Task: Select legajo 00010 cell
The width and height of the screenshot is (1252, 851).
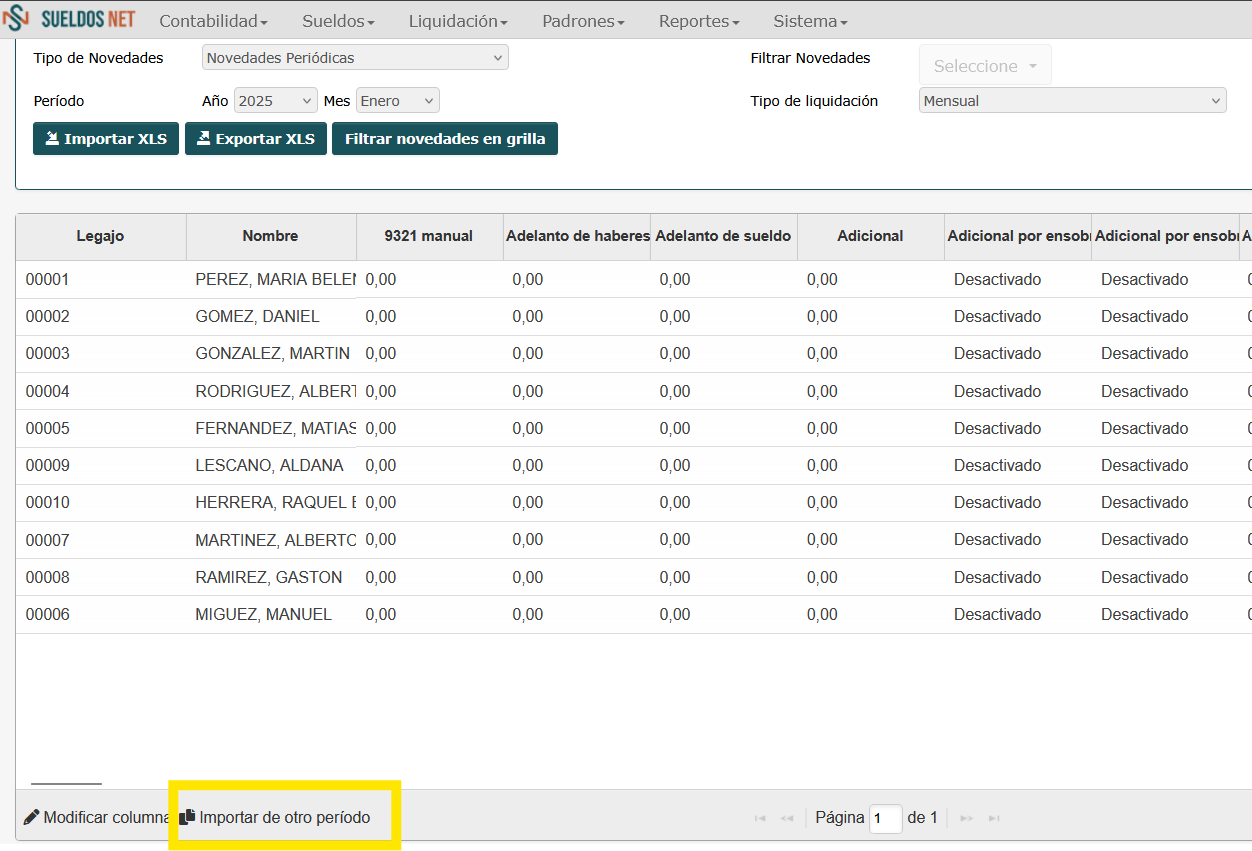Action: pos(101,503)
